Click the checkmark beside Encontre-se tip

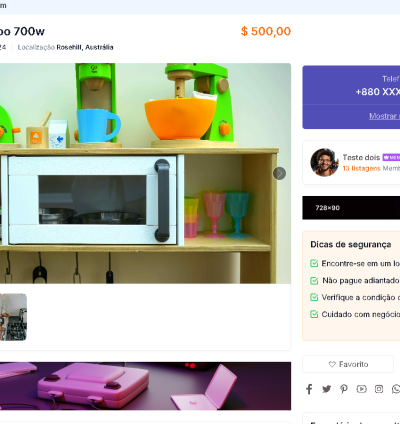[x=314, y=263]
